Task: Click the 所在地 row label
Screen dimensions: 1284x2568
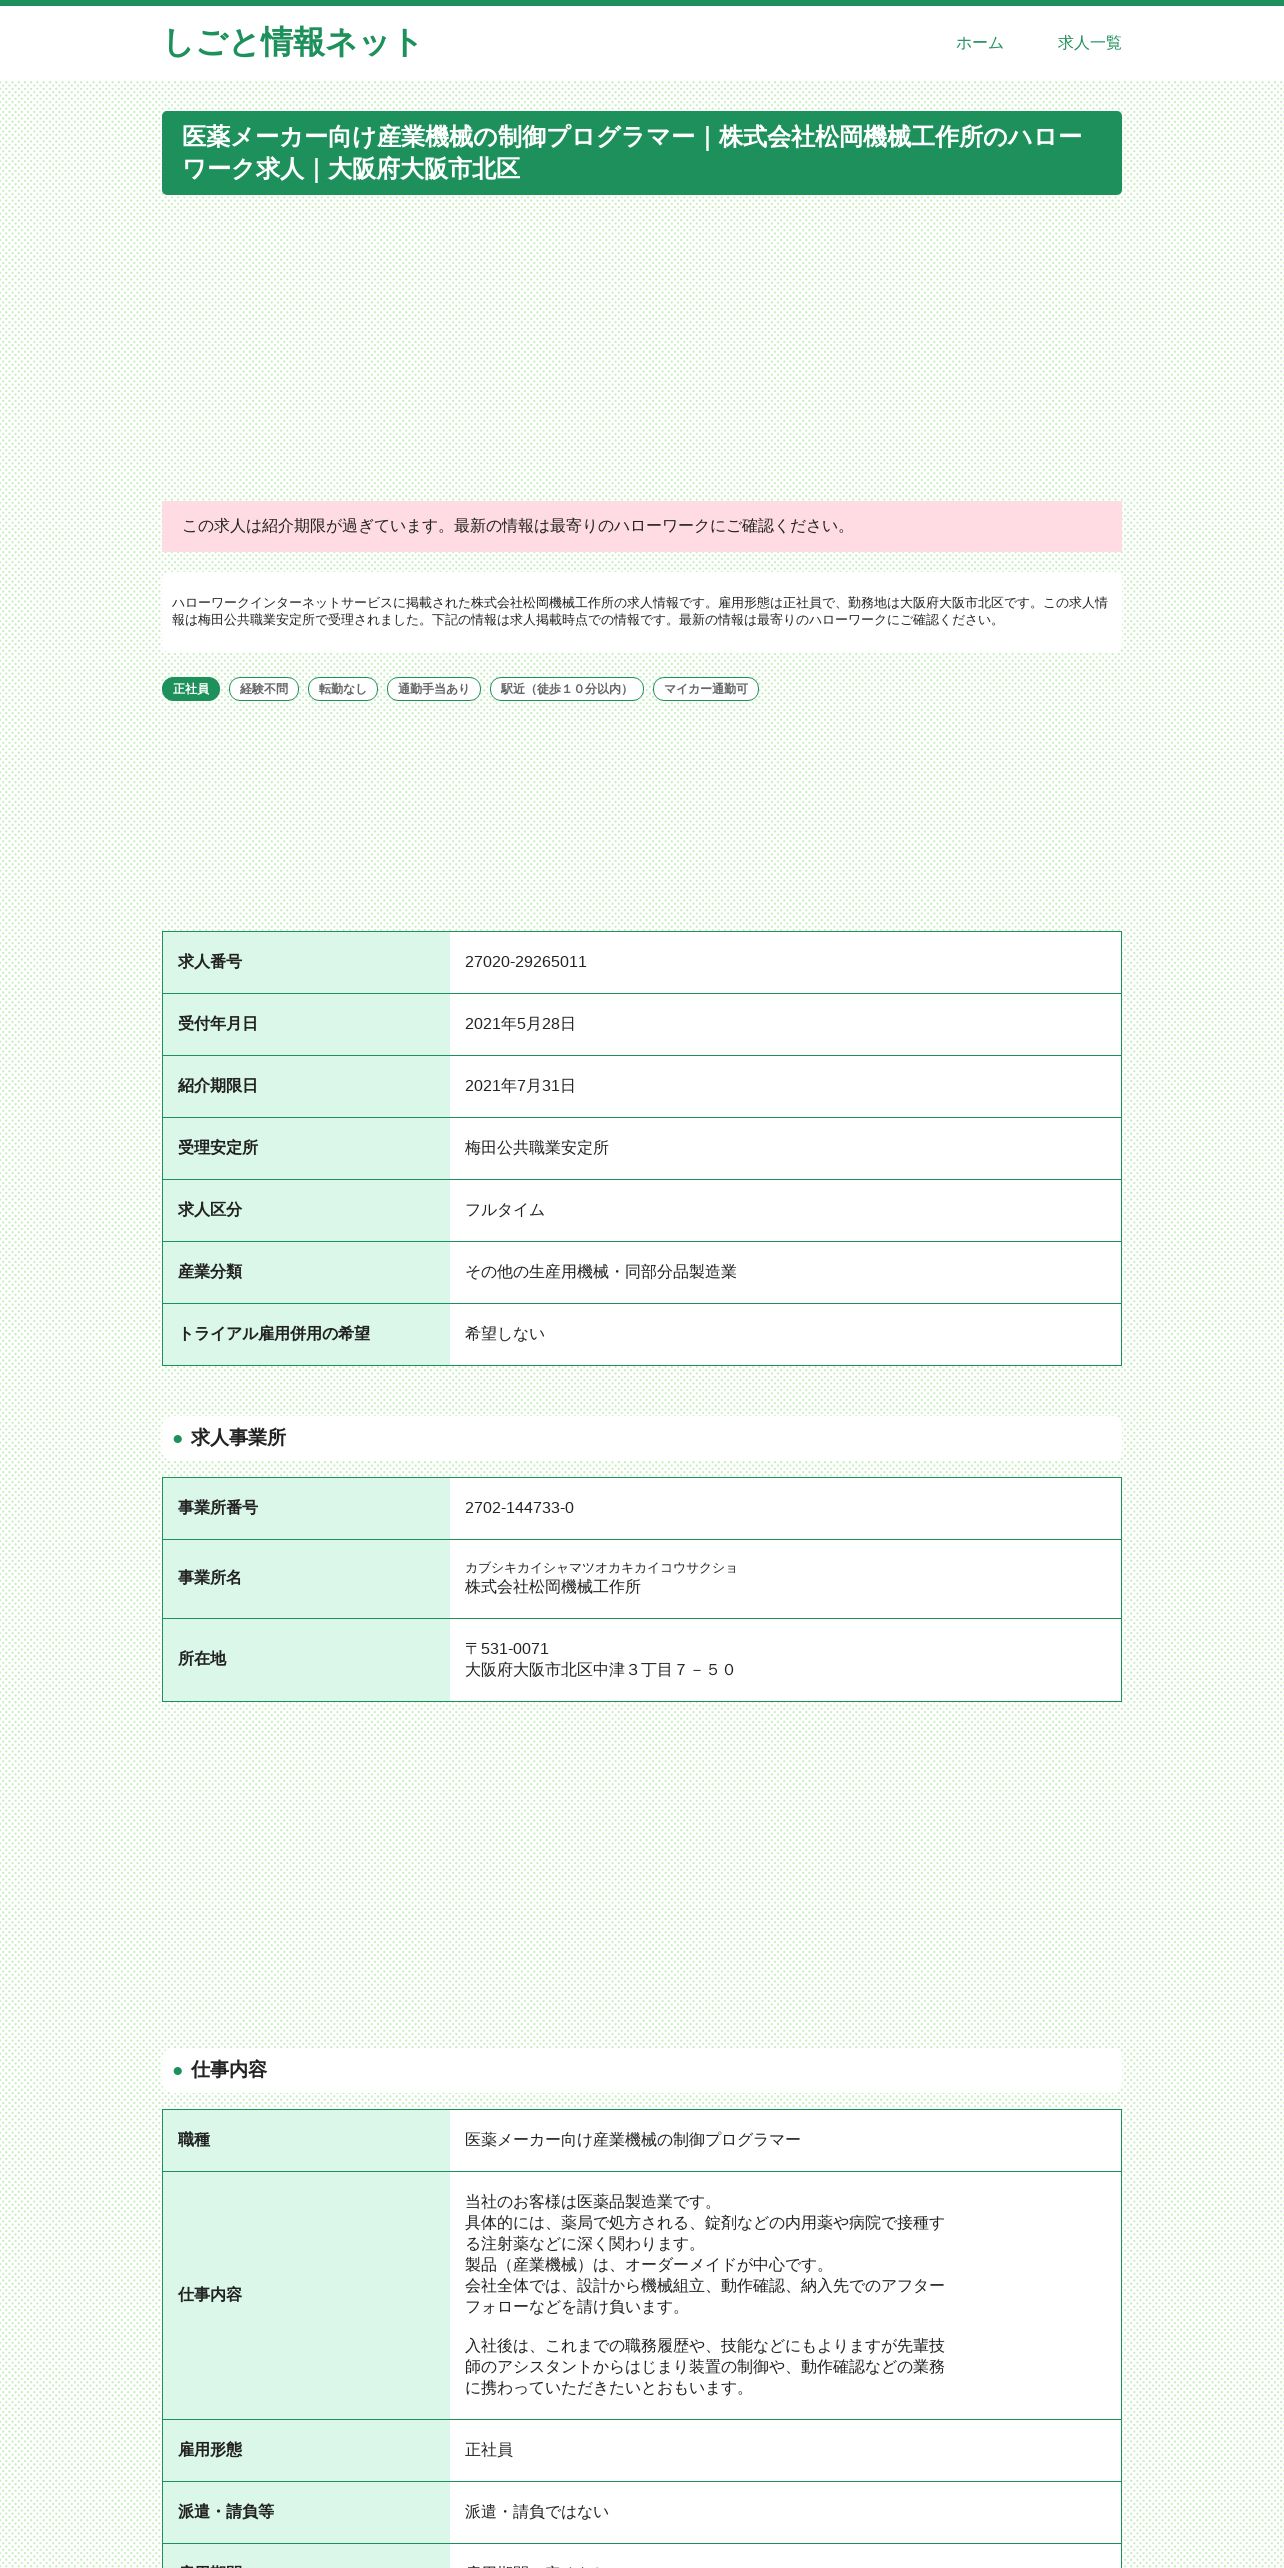Action: point(202,1659)
